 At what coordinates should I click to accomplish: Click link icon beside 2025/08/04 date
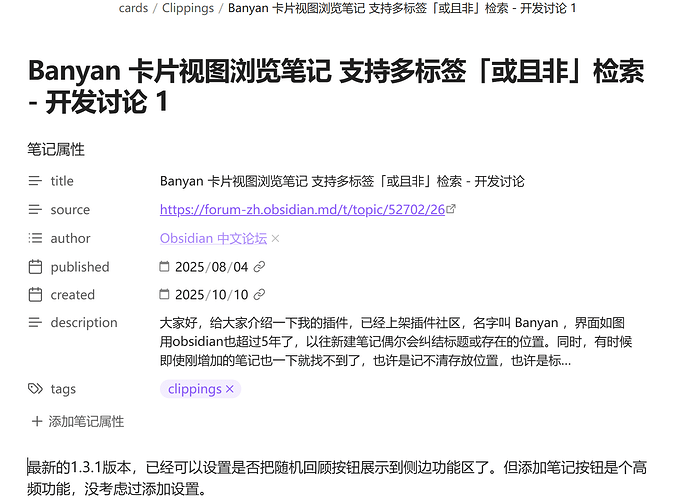point(260,267)
